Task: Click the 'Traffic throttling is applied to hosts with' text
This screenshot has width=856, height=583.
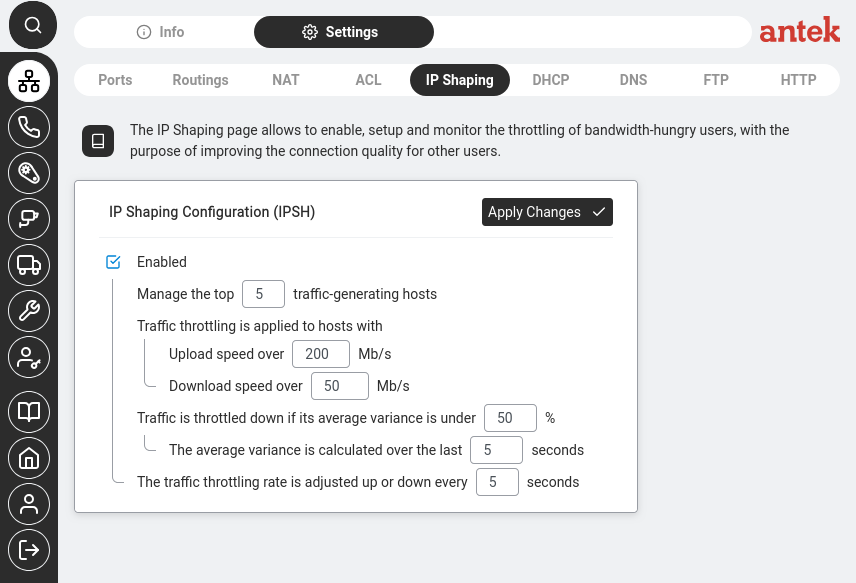Action: pyautogui.click(x=259, y=326)
